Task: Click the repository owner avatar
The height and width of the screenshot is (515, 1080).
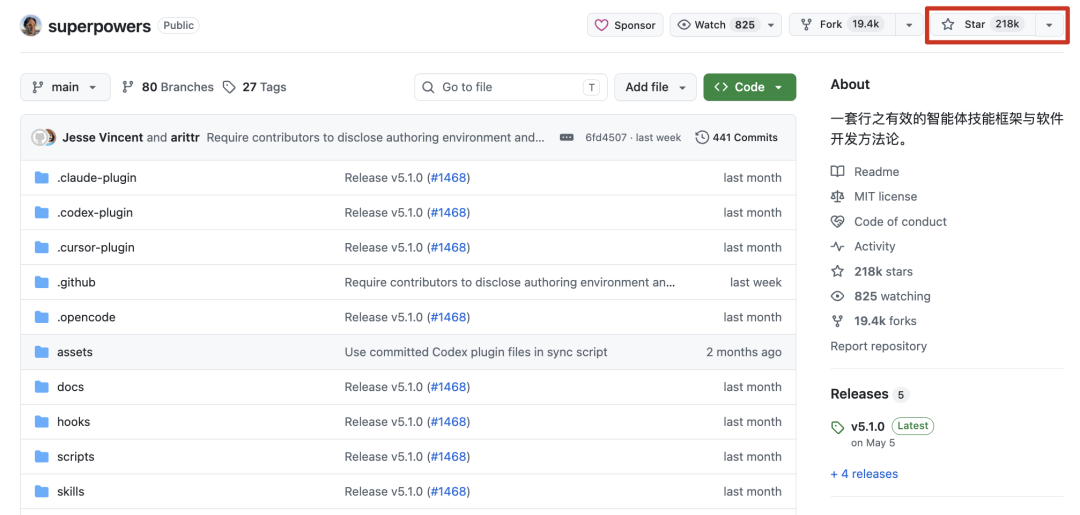Action: 31,26
